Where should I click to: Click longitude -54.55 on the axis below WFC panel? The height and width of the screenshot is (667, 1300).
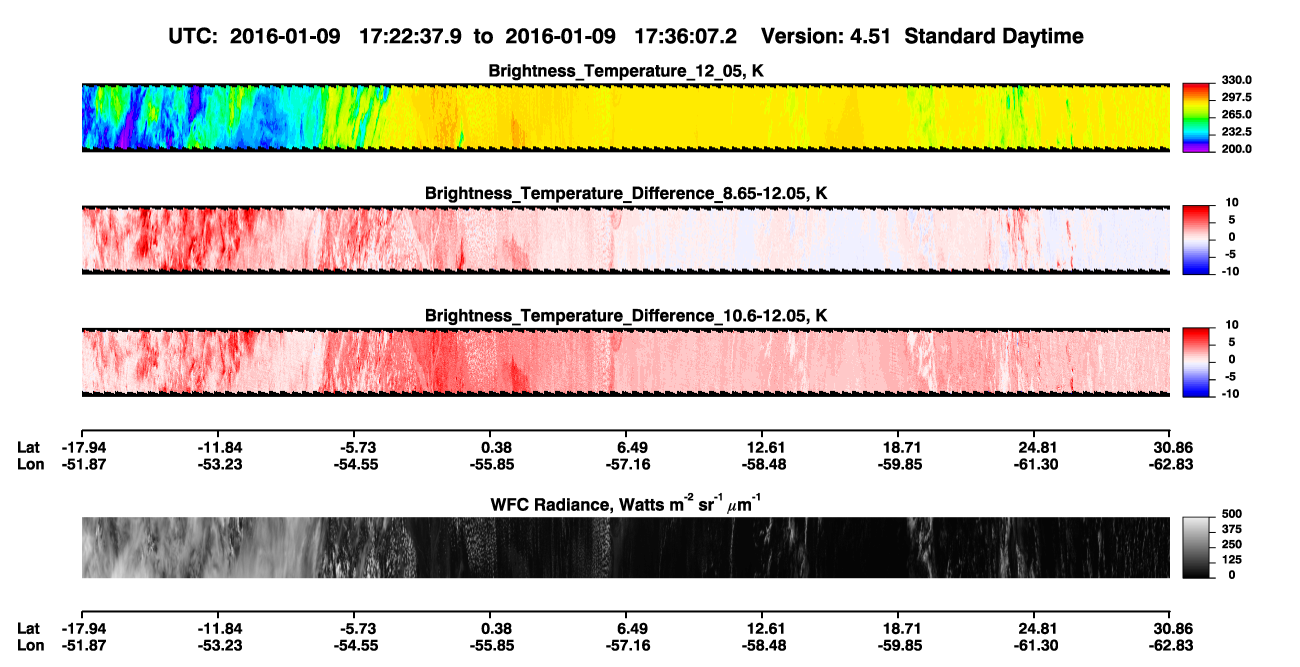coord(354,645)
